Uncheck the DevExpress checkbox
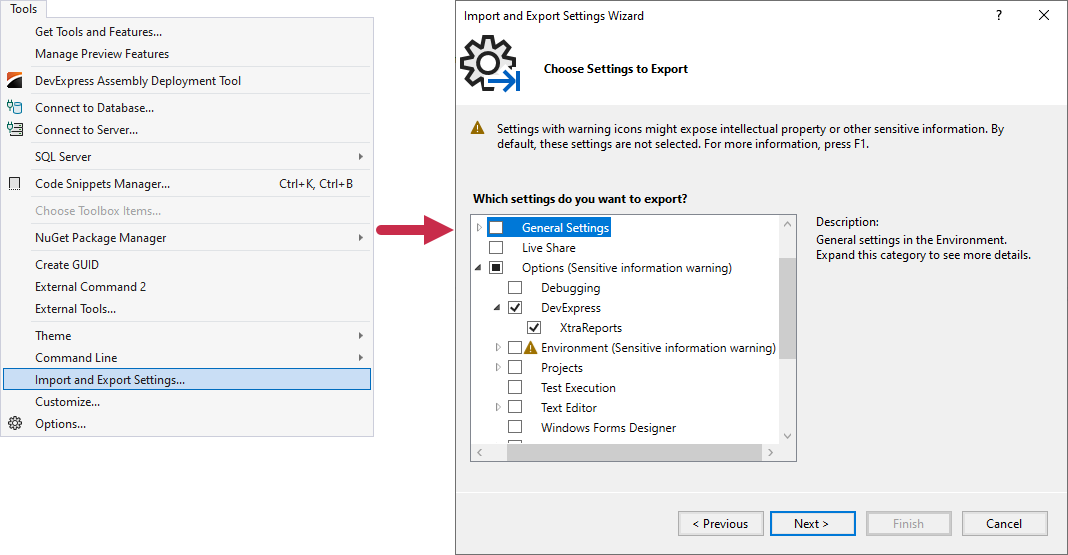The height and width of the screenshot is (555, 1068). 515,307
